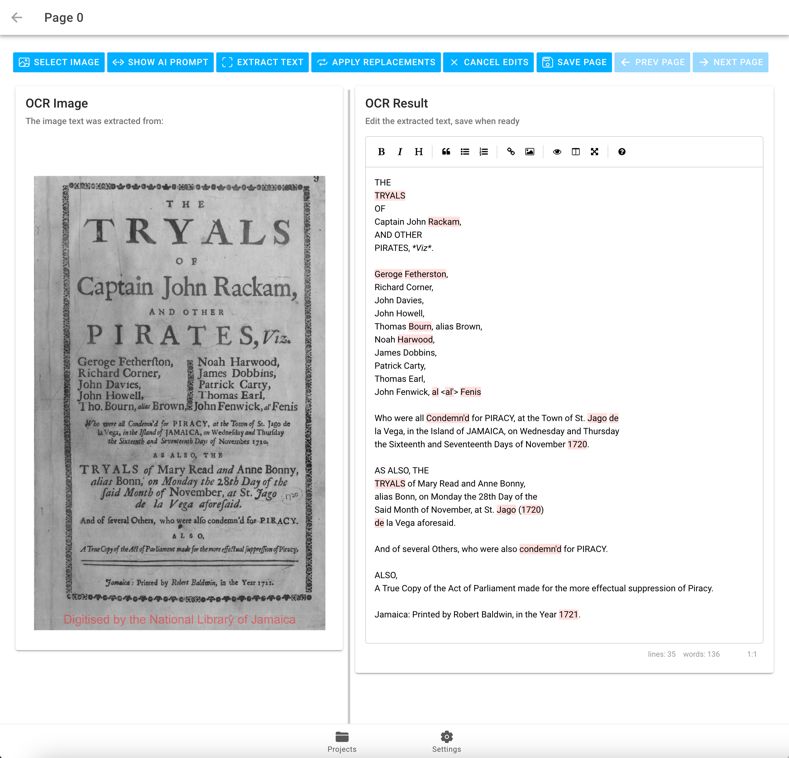This screenshot has width=789, height=758.
Task: Insert an image in the editor toolbar
Action: 530,152
